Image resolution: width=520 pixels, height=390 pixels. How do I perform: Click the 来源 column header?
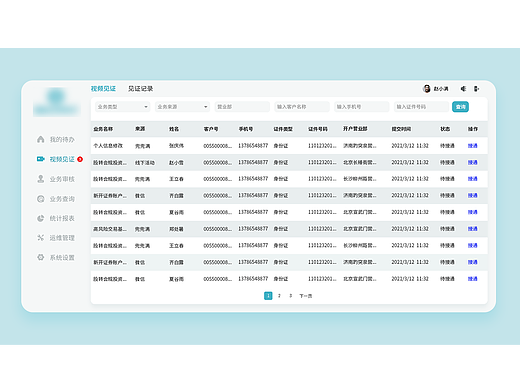[140, 129]
